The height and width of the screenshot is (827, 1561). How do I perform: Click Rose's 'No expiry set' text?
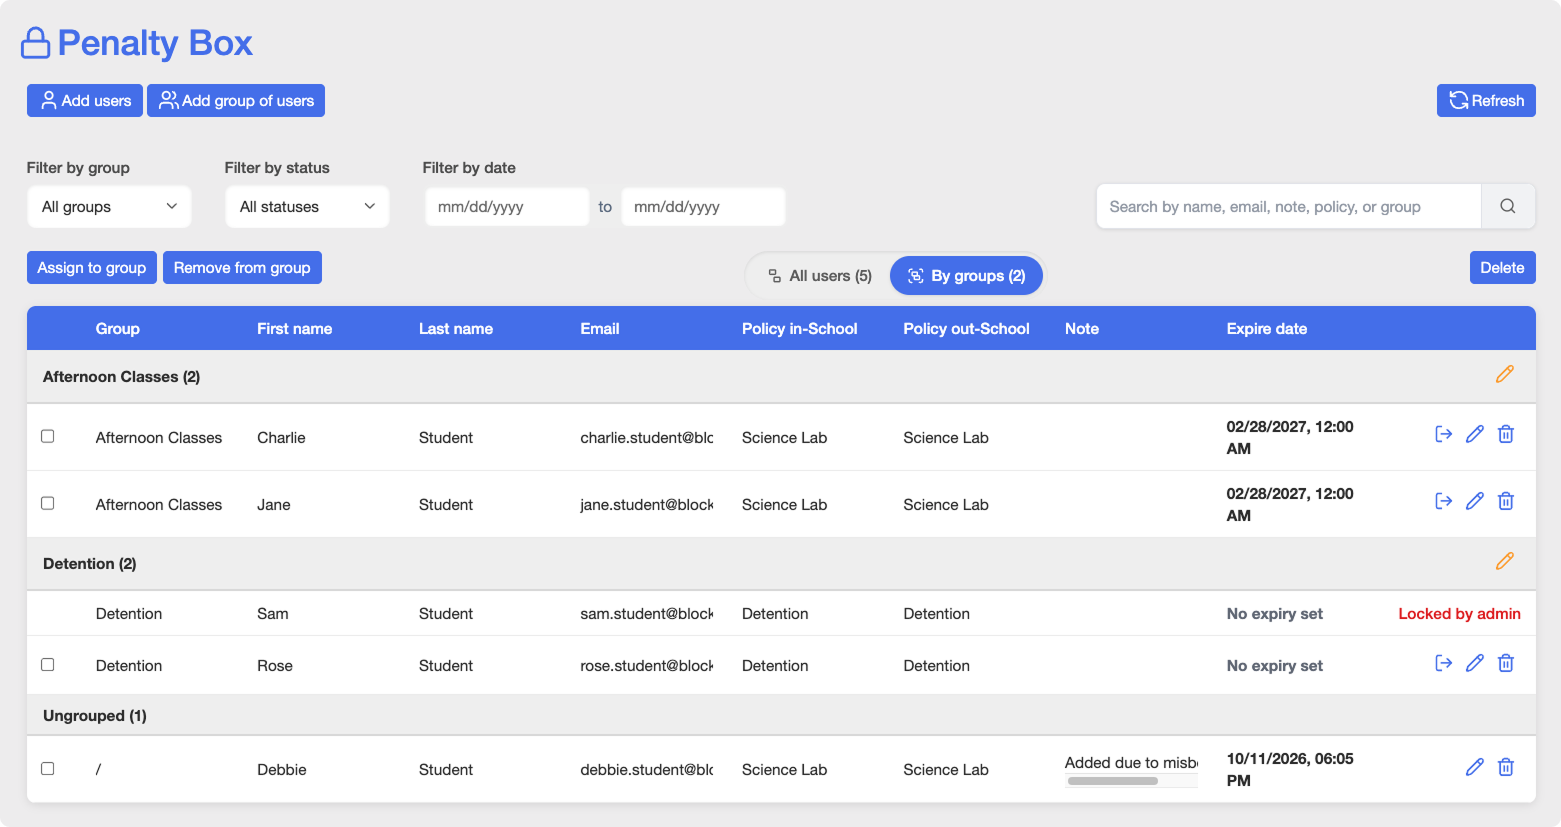(1275, 666)
